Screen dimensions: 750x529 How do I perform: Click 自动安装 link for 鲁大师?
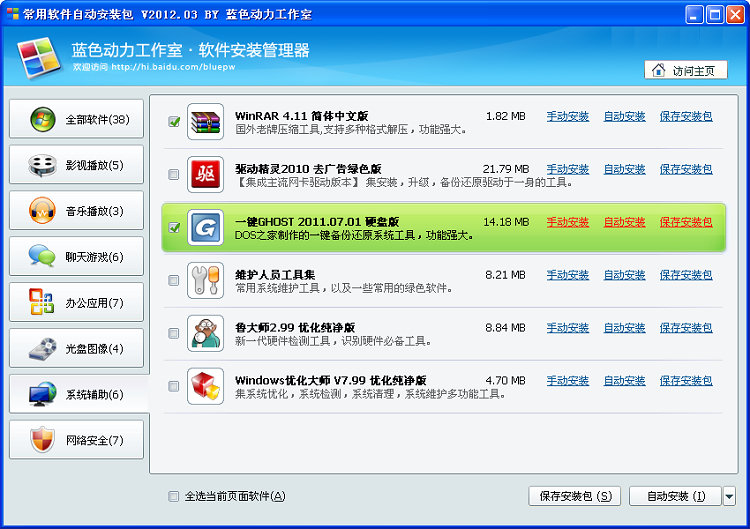tap(624, 328)
